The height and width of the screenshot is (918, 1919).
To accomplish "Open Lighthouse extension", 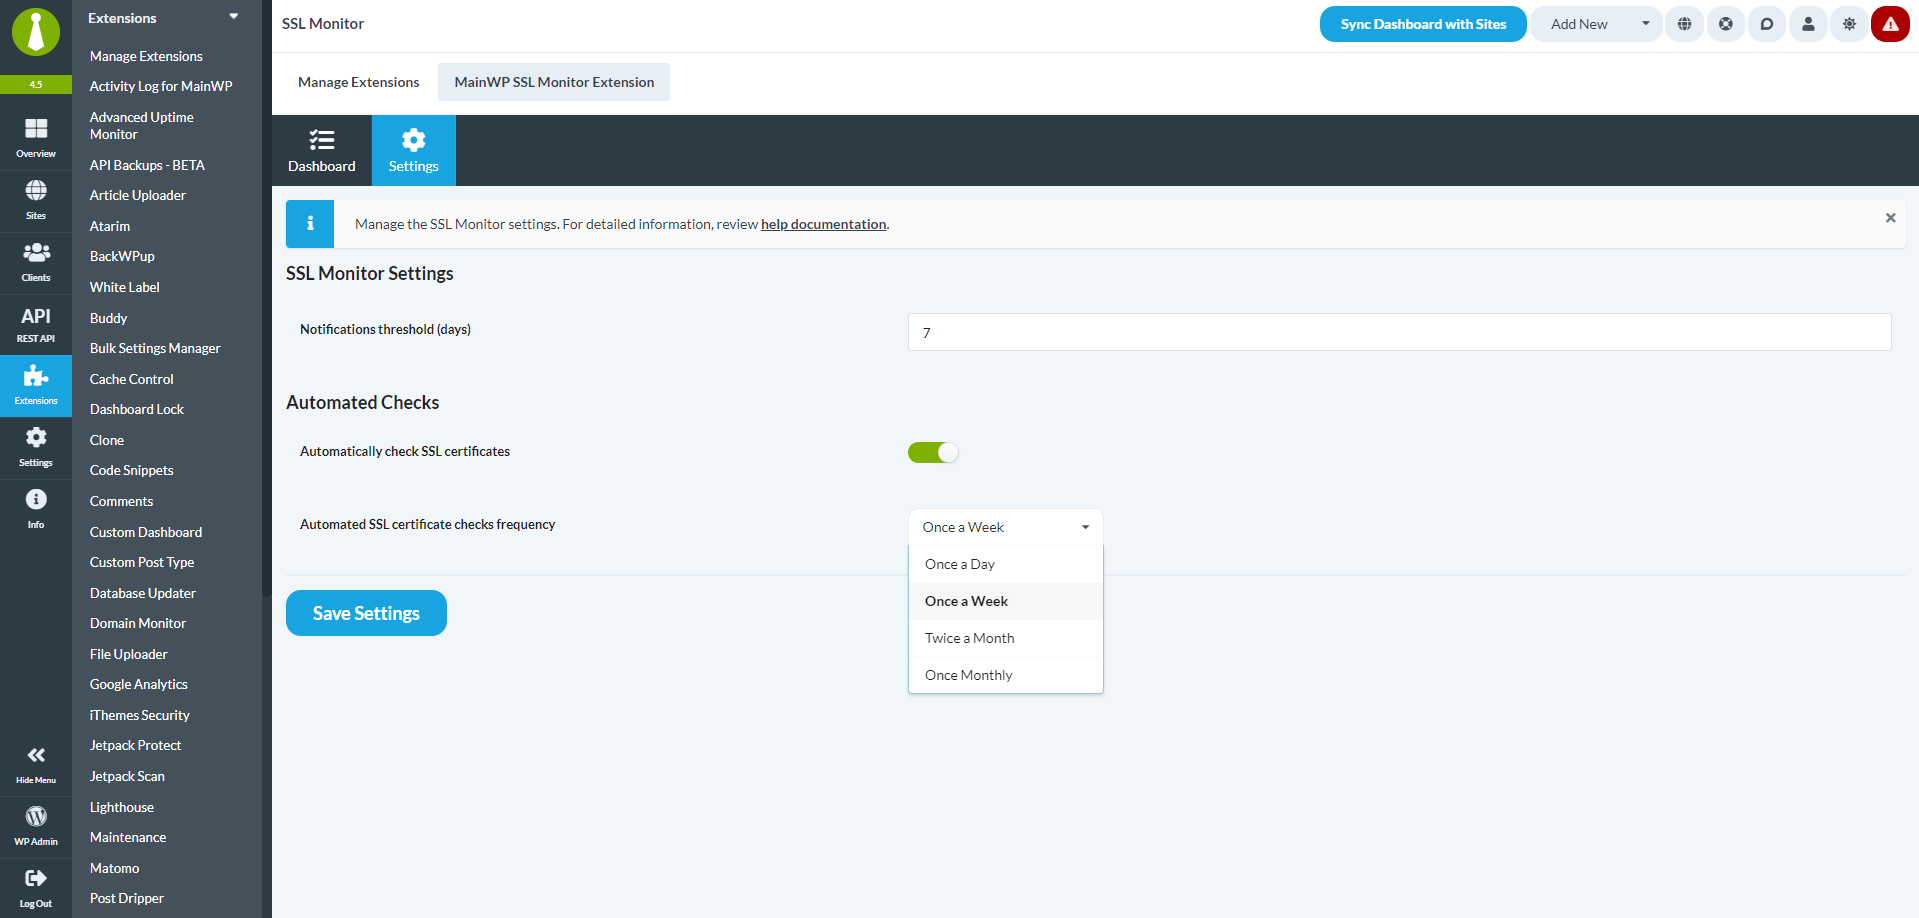I will point(122,807).
